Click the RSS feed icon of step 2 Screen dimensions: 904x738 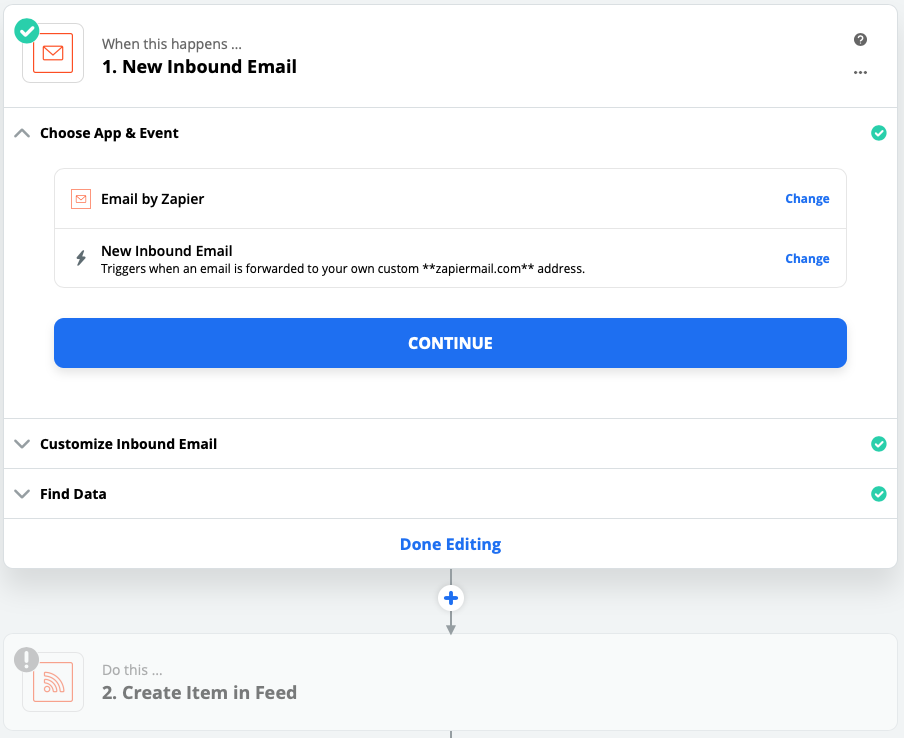(53, 681)
